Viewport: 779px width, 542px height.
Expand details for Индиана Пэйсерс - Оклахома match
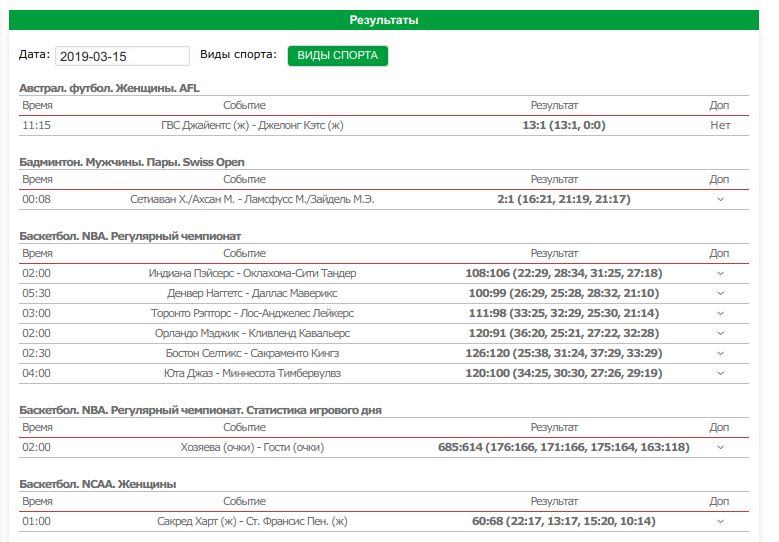(x=720, y=273)
